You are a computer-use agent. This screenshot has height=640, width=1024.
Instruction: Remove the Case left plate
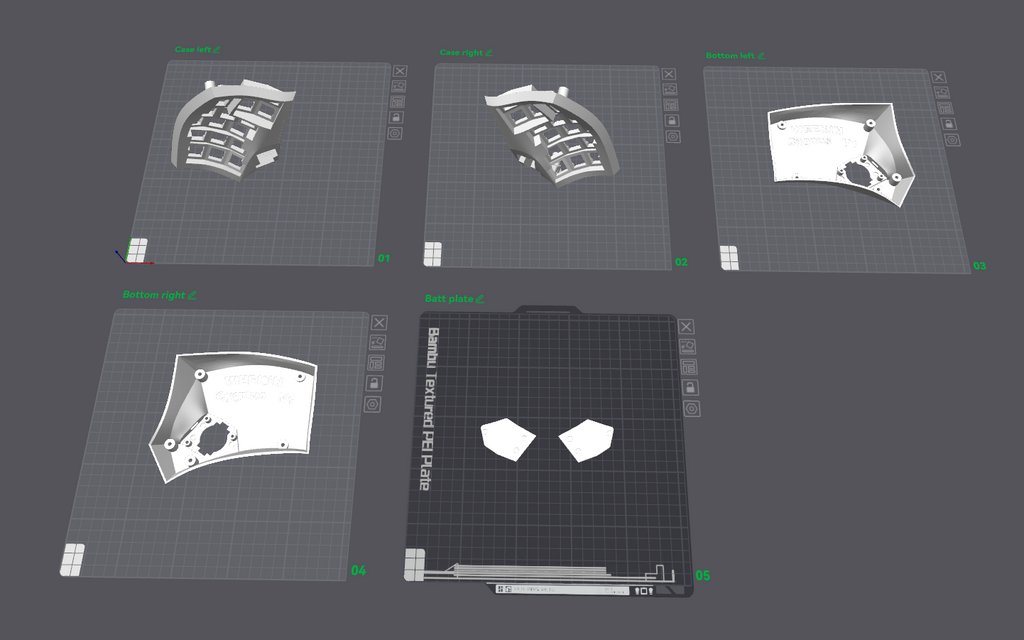coord(400,71)
